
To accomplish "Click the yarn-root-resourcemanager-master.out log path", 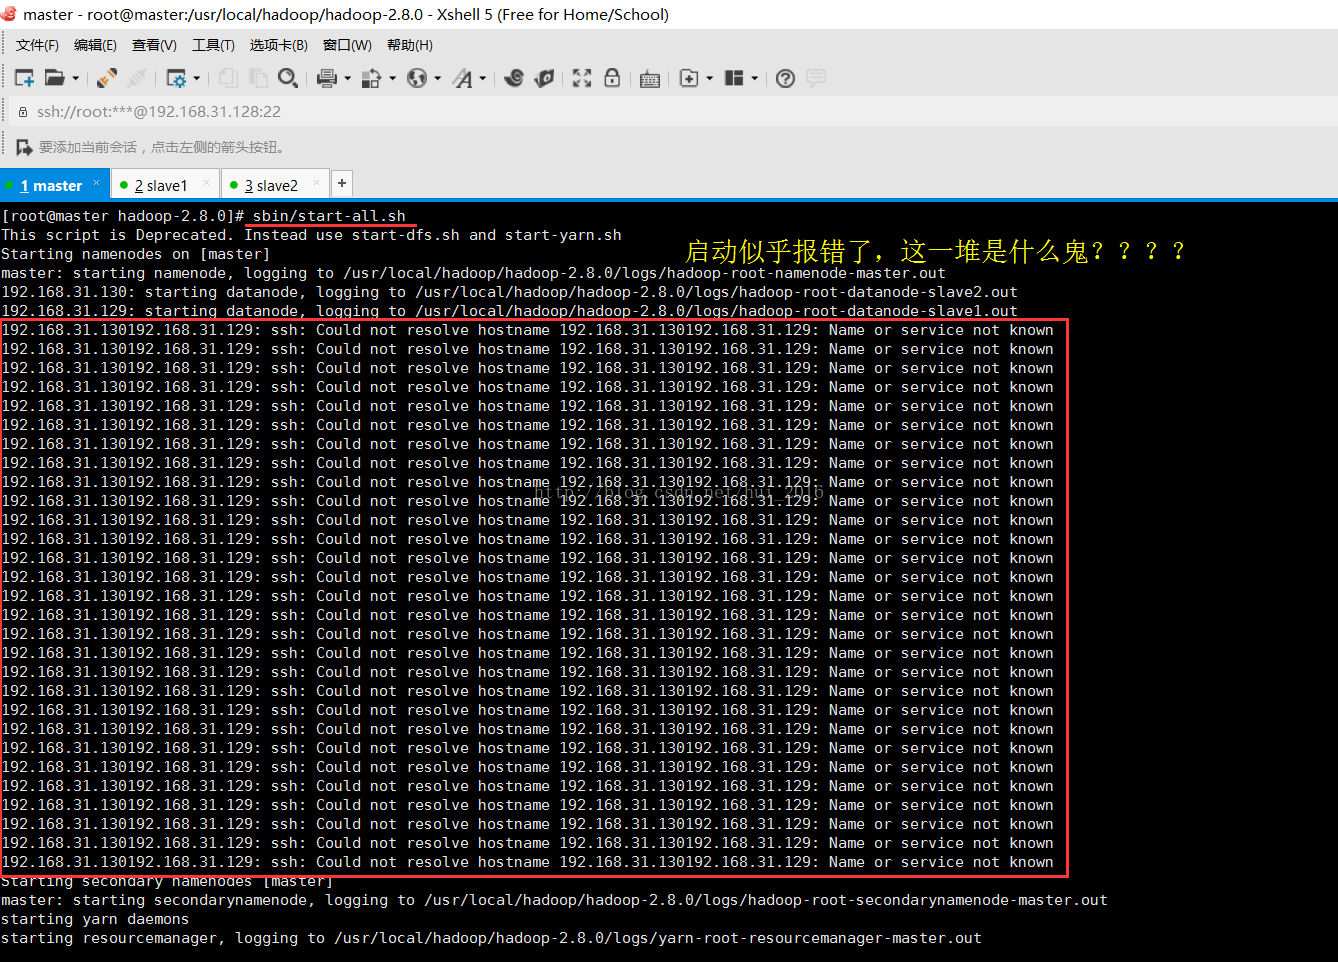I will [658, 938].
